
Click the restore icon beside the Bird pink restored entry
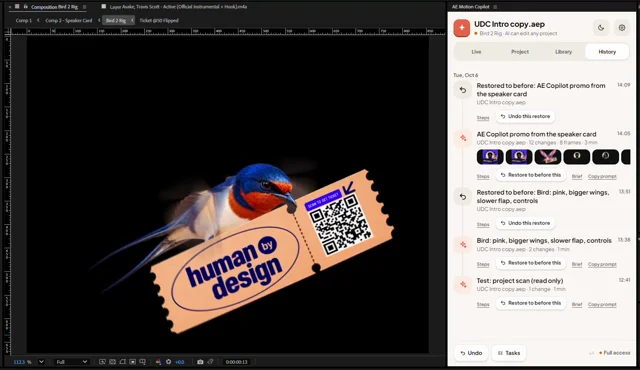point(463,197)
